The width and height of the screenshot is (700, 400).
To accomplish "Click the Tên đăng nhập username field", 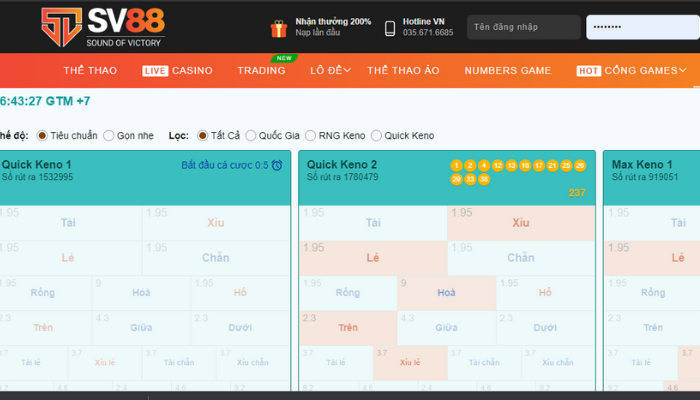I will click(524, 28).
